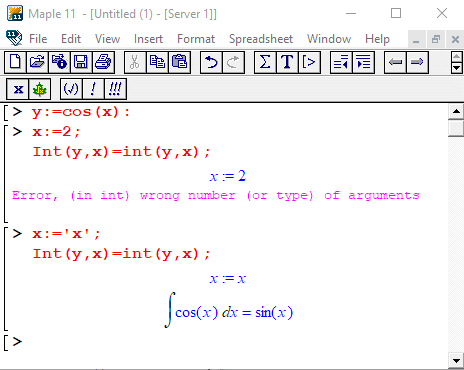
Task: Open a file using the folder icon
Action: 37,62
